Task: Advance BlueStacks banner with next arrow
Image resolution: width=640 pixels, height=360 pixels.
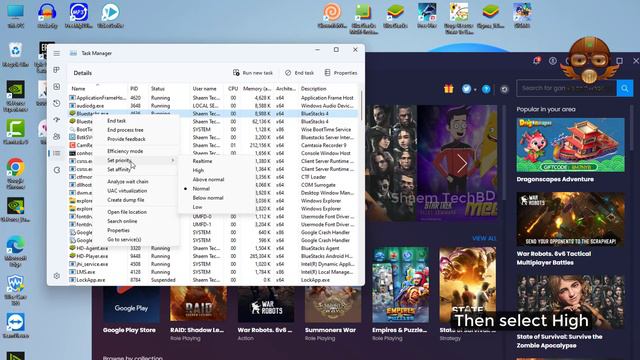Action: [462, 163]
